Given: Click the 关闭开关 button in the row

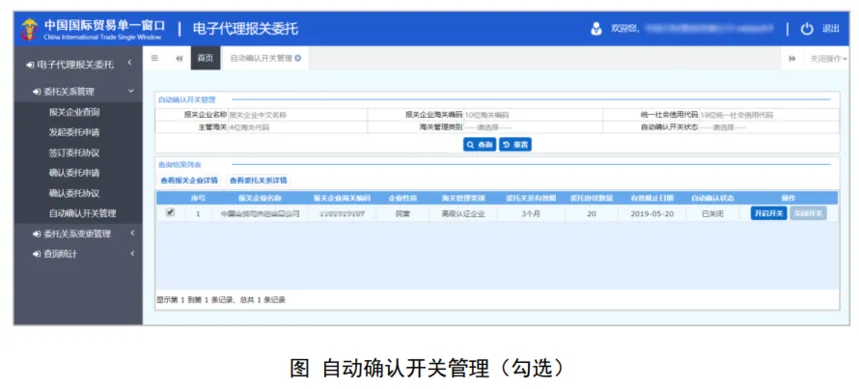Looking at the screenshot, I should [x=809, y=214].
